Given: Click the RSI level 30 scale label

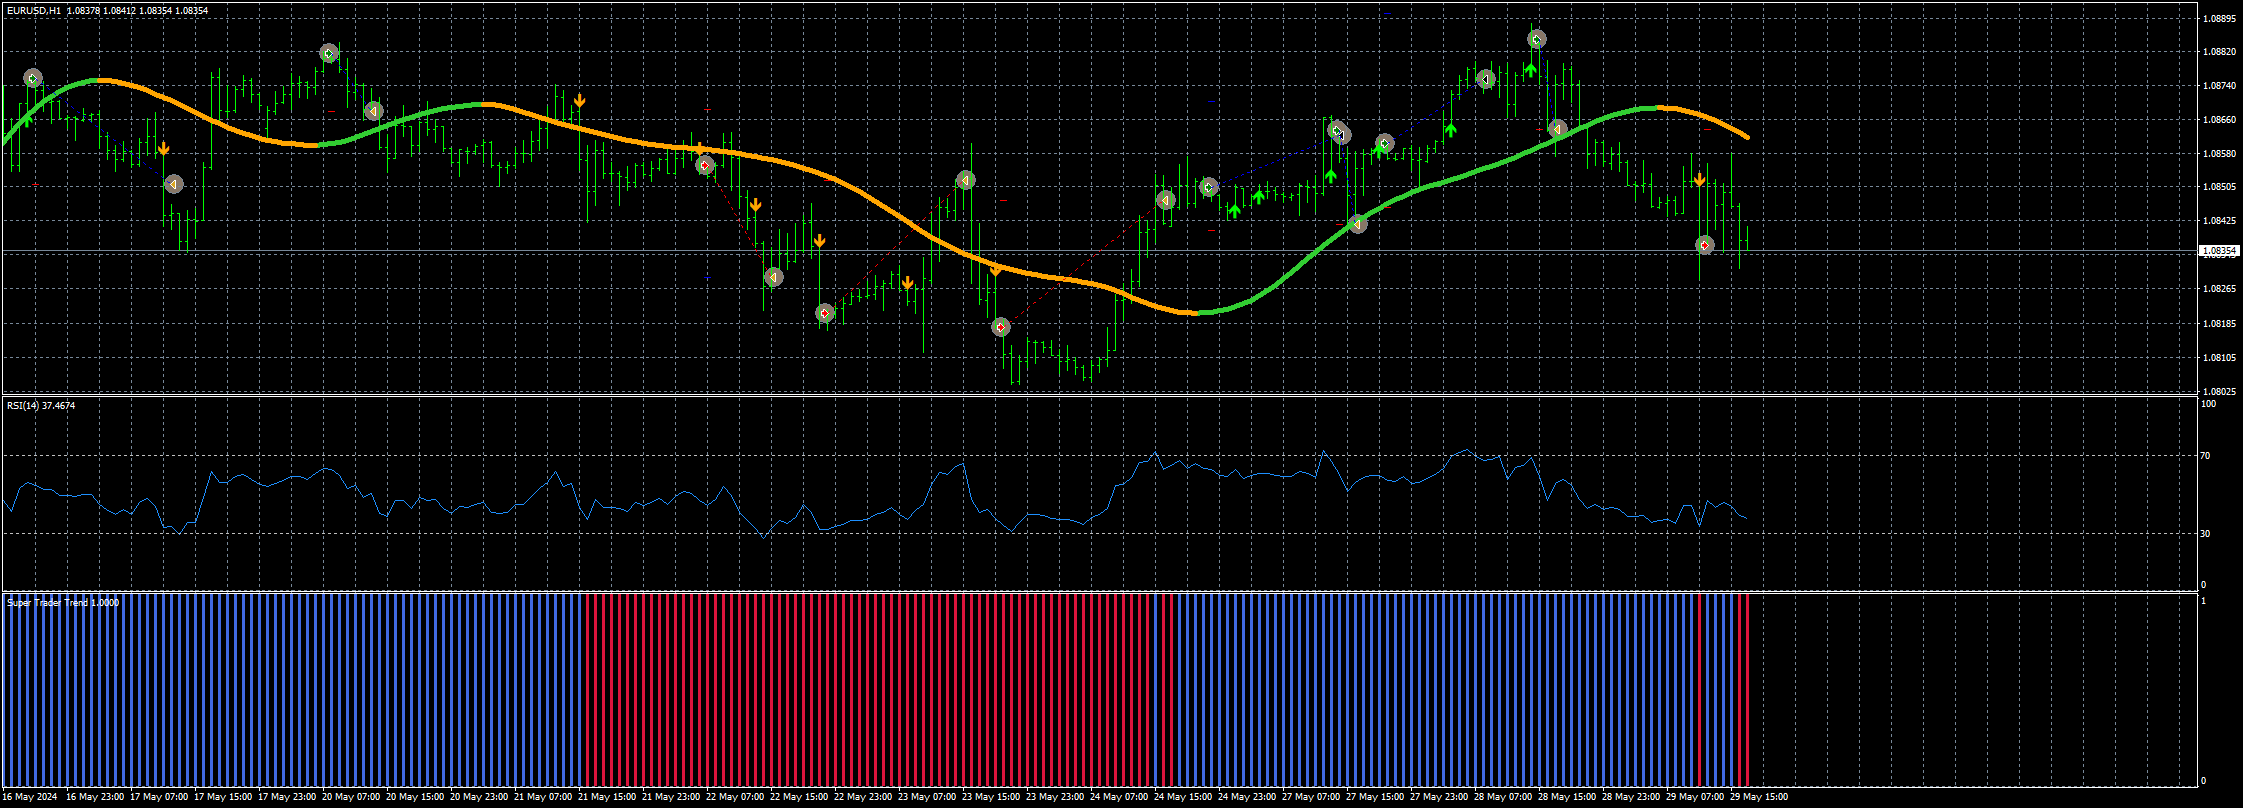Looking at the screenshot, I should [x=2205, y=534].
